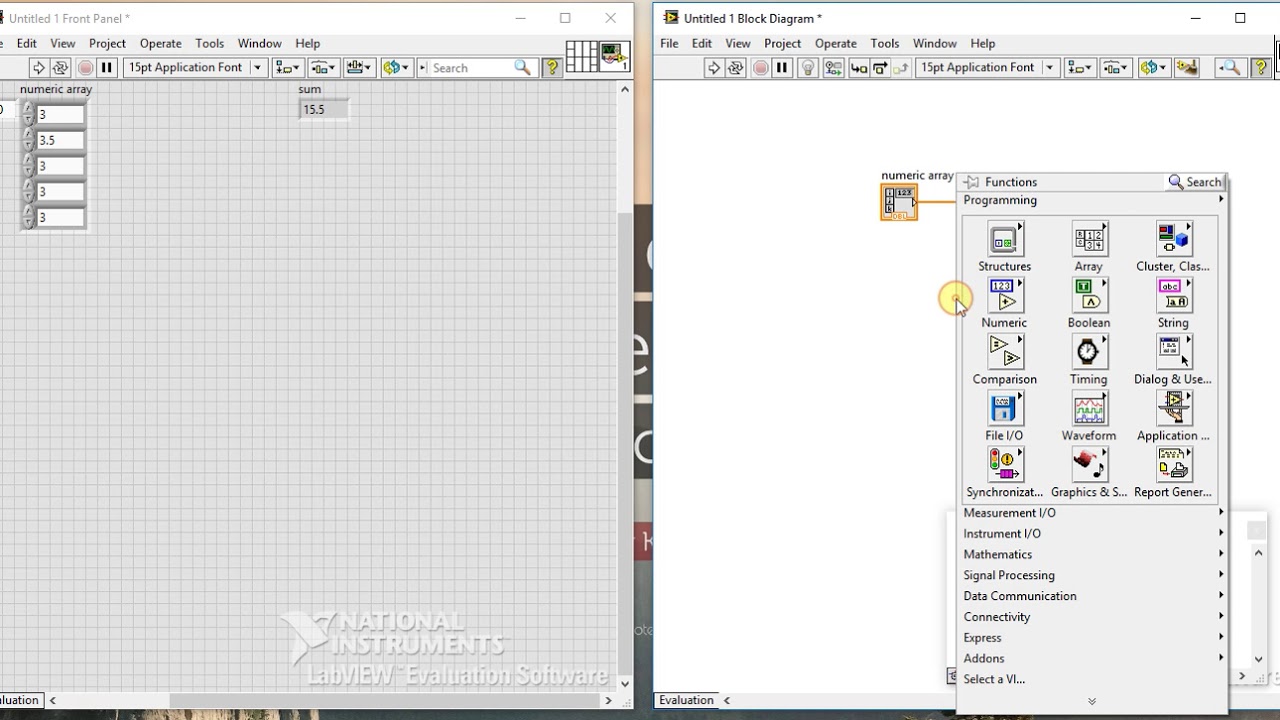
Task: Click Run Continuously in Front Panel toolbar
Action: point(60,68)
